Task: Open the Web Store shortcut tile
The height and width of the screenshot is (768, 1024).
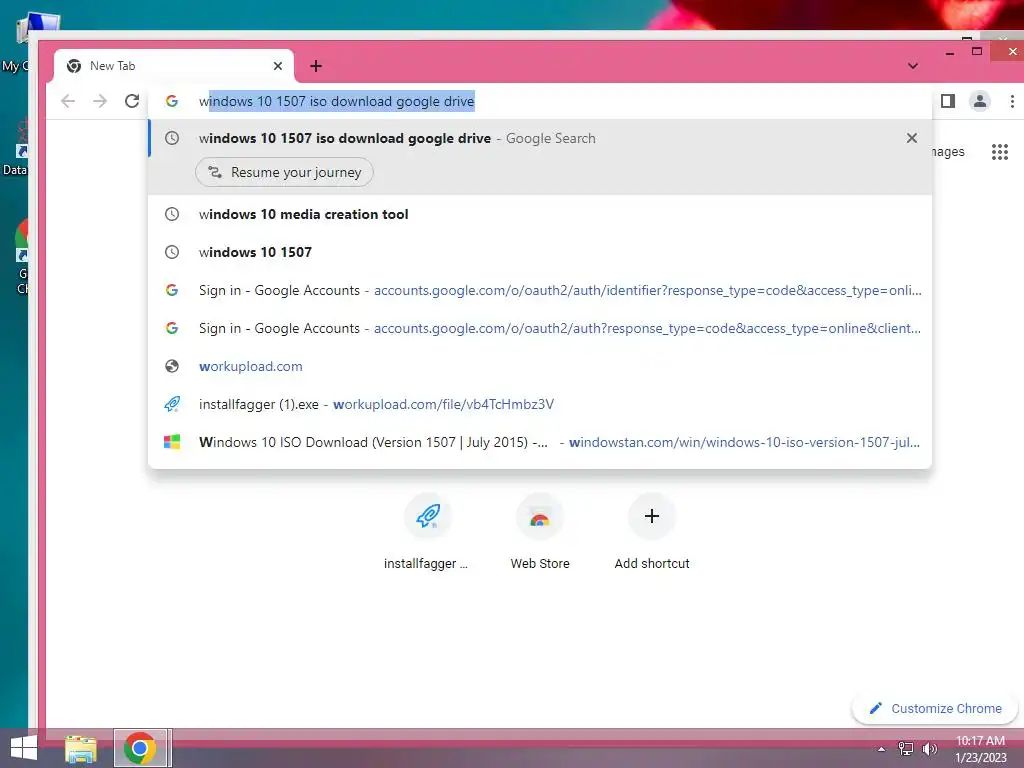Action: click(539, 533)
